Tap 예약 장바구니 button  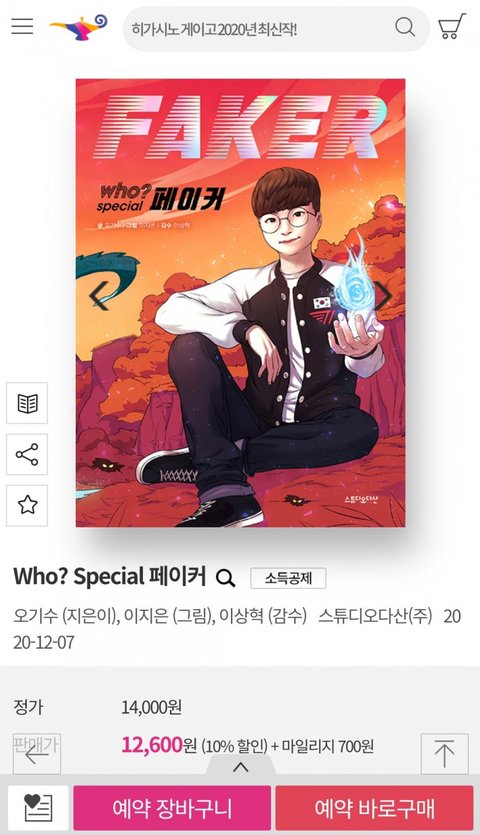[172, 808]
